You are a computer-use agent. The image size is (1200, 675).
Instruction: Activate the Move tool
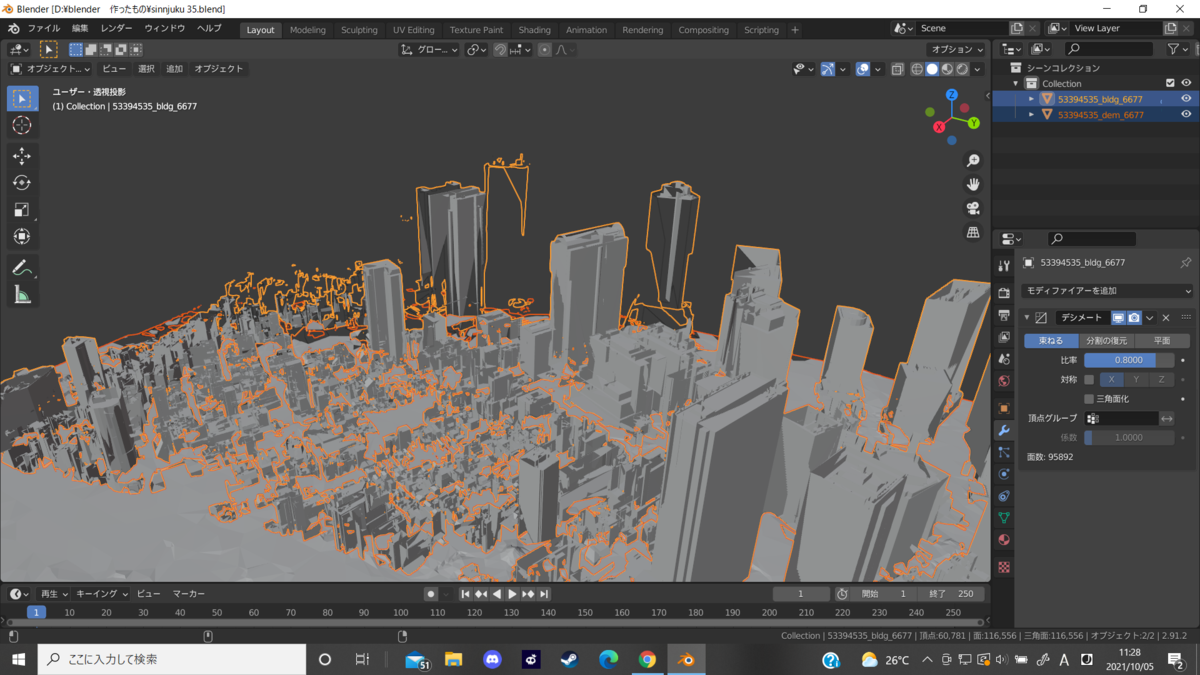[22, 156]
